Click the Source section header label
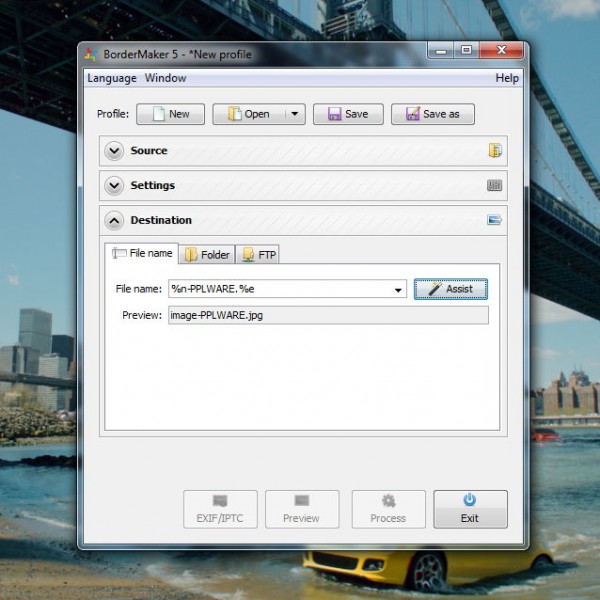The image size is (600, 600). [x=149, y=151]
